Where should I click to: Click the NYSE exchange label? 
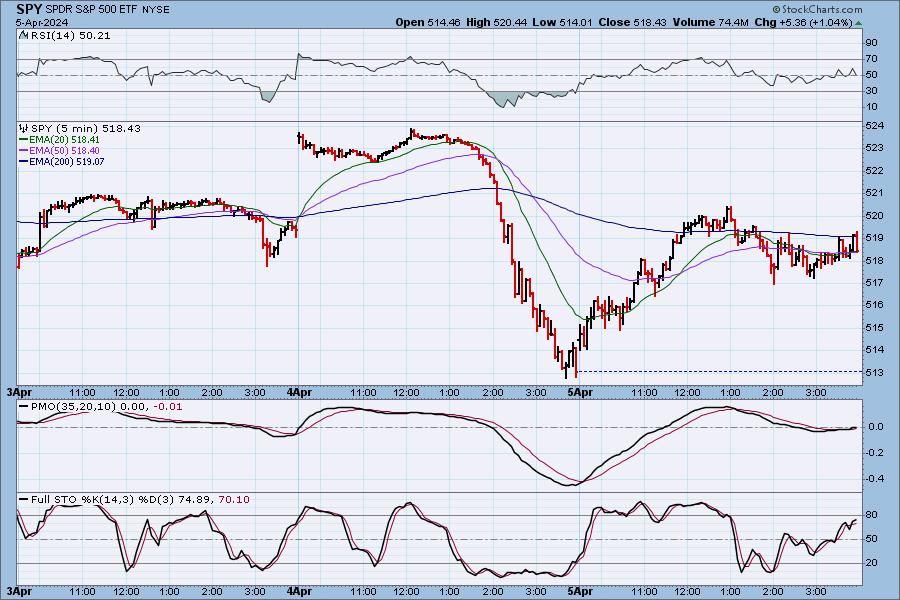tap(156, 10)
